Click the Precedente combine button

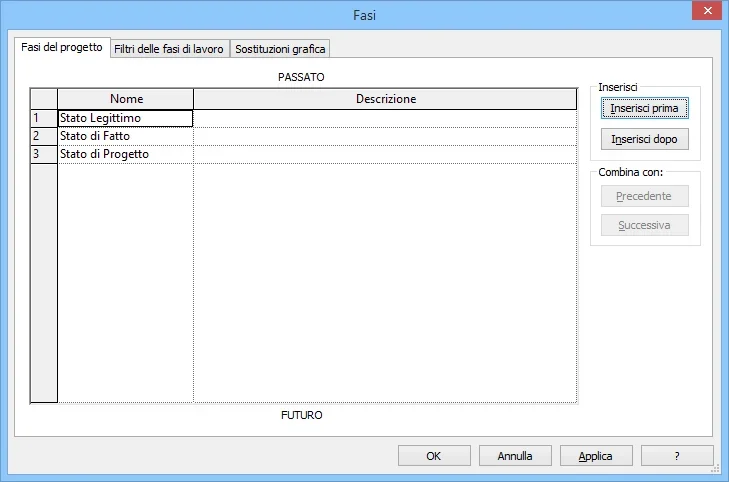pyautogui.click(x=644, y=196)
